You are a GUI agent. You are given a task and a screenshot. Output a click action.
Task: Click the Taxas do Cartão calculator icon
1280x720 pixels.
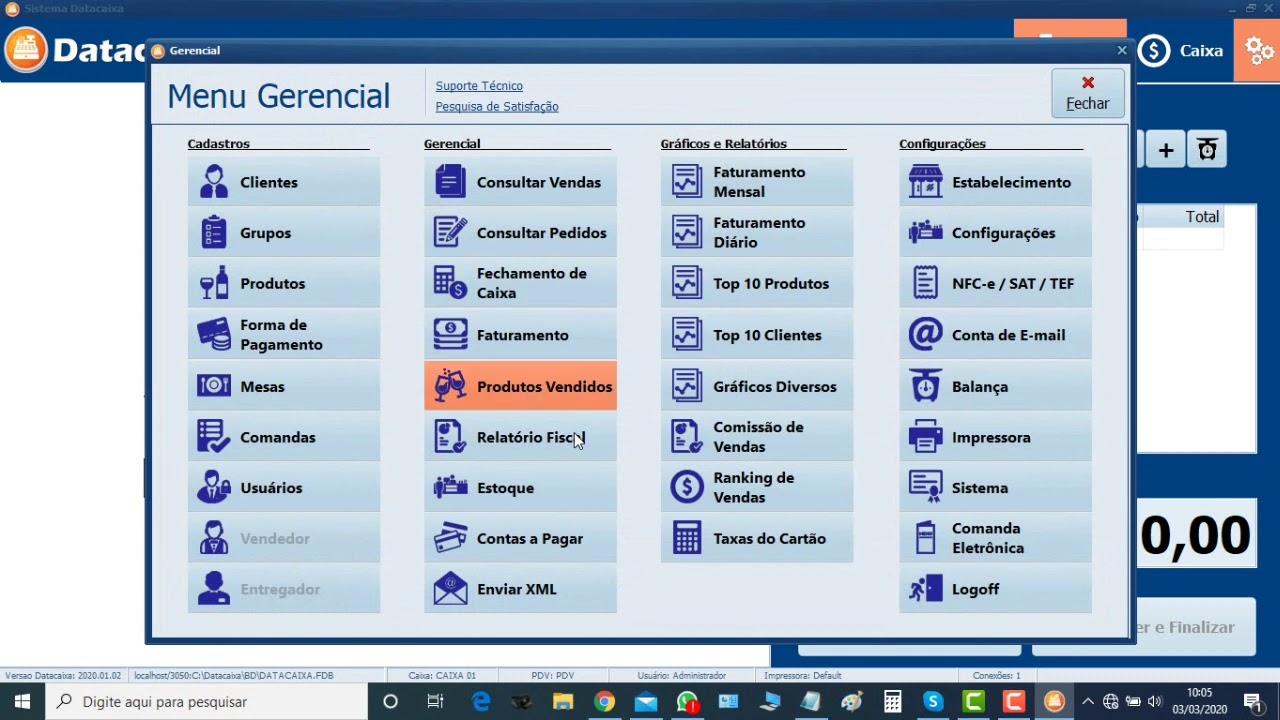[687, 538]
